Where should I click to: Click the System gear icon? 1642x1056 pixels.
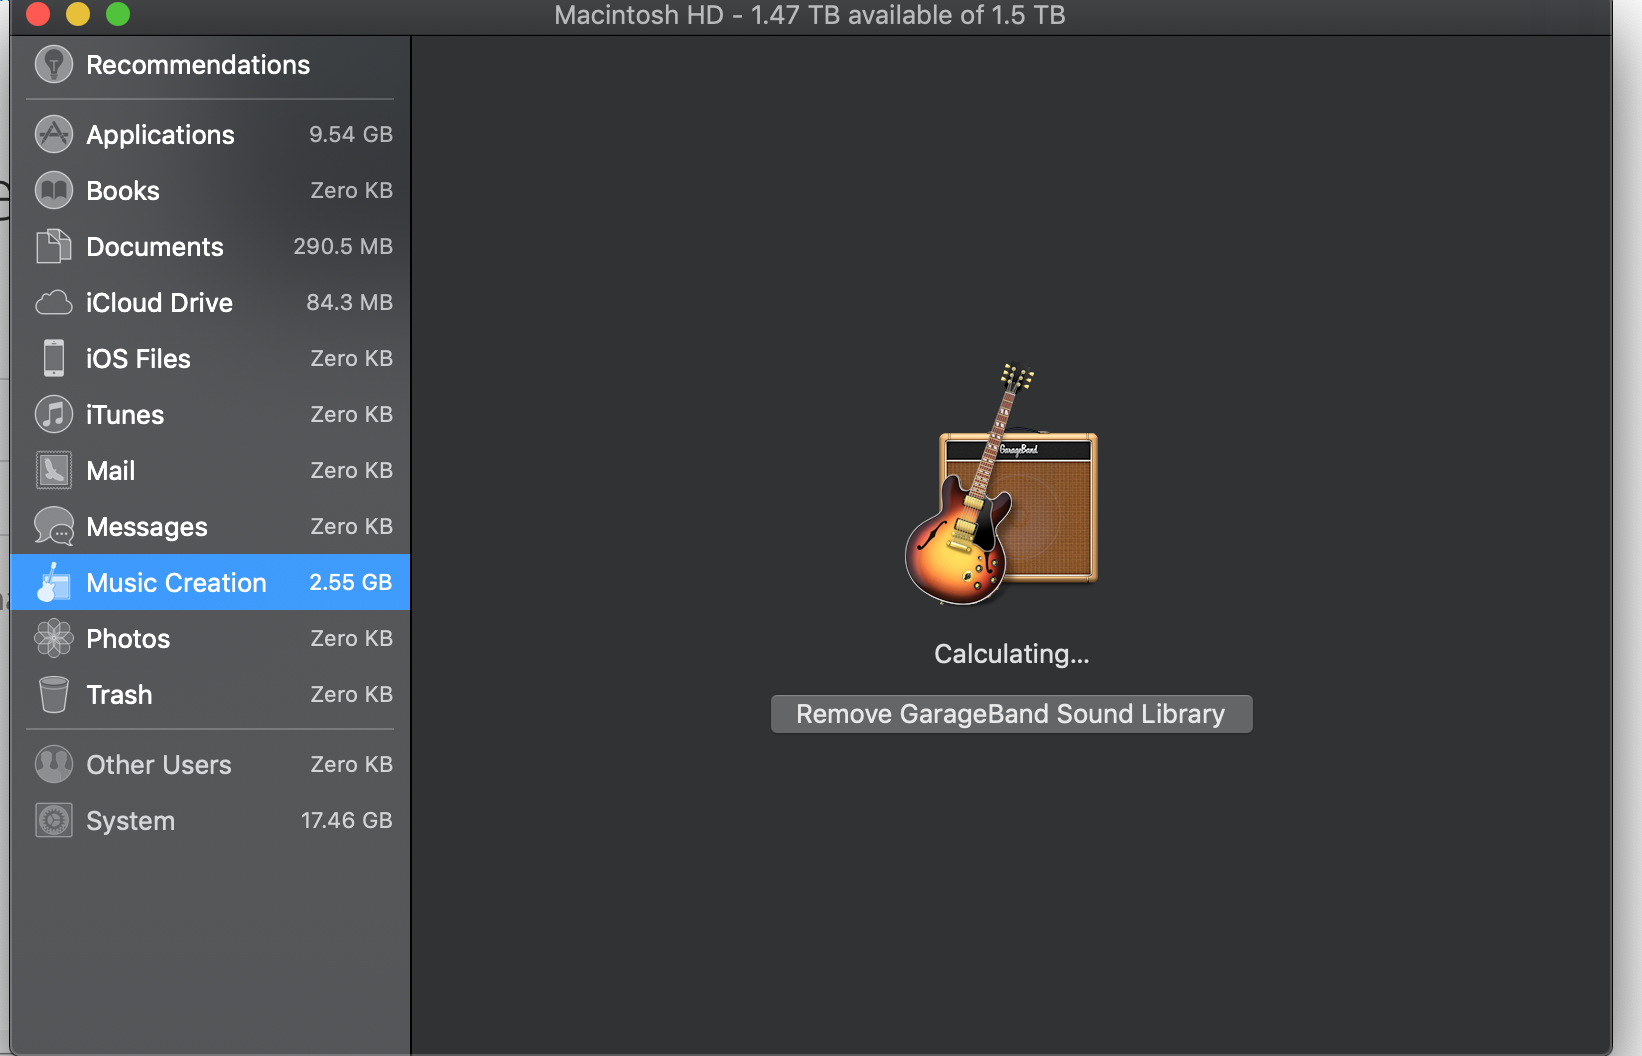coord(54,821)
